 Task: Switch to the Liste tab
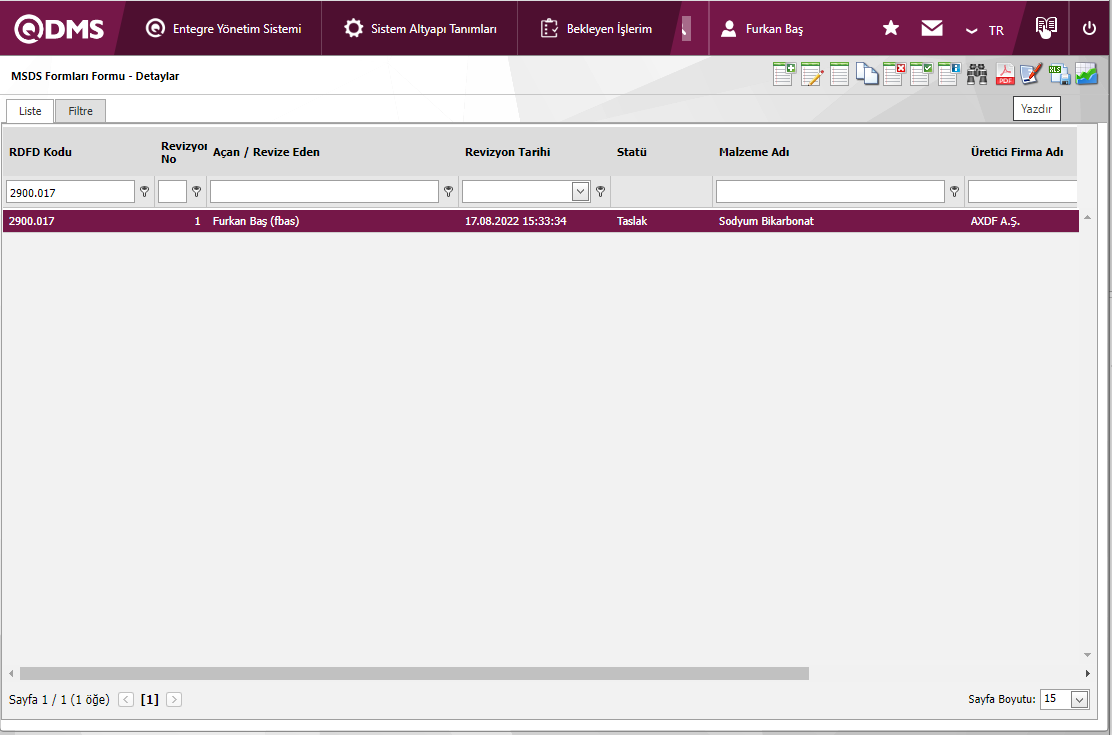pos(30,111)
